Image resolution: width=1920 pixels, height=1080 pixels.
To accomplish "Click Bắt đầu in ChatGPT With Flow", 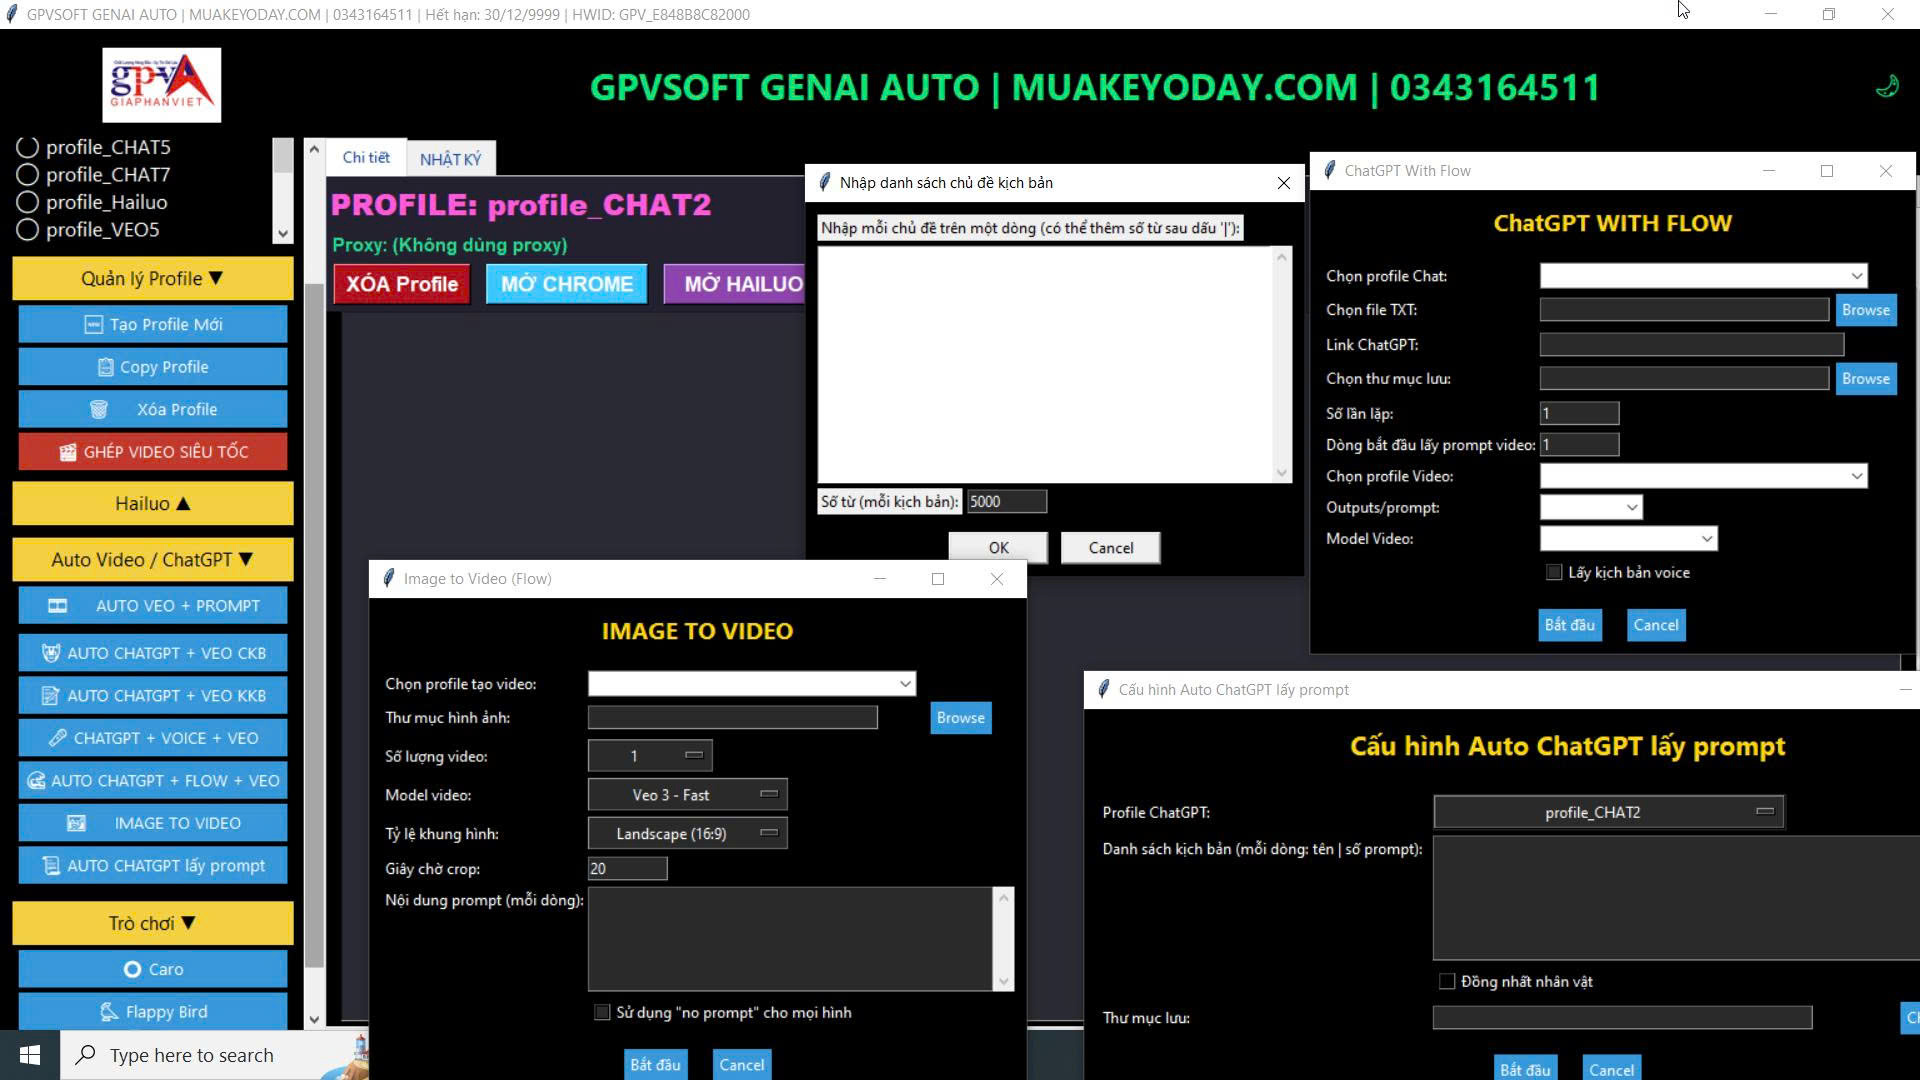I will tap(1570, 625).
